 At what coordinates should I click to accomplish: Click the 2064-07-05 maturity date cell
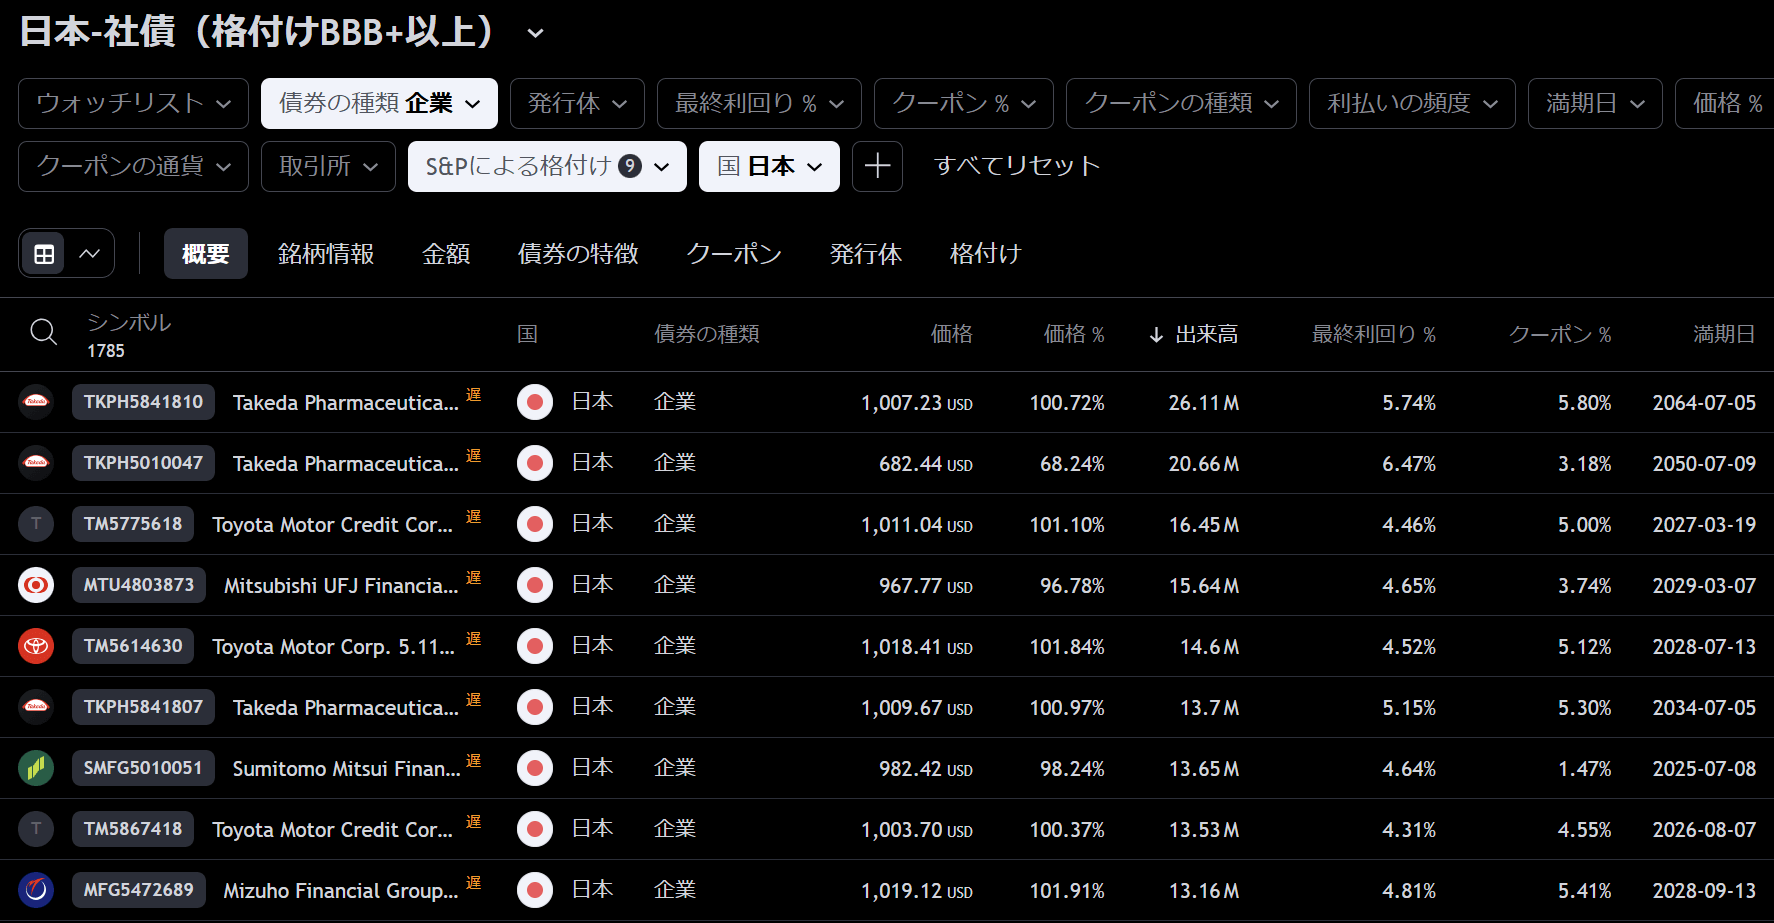coord(1704,403)
